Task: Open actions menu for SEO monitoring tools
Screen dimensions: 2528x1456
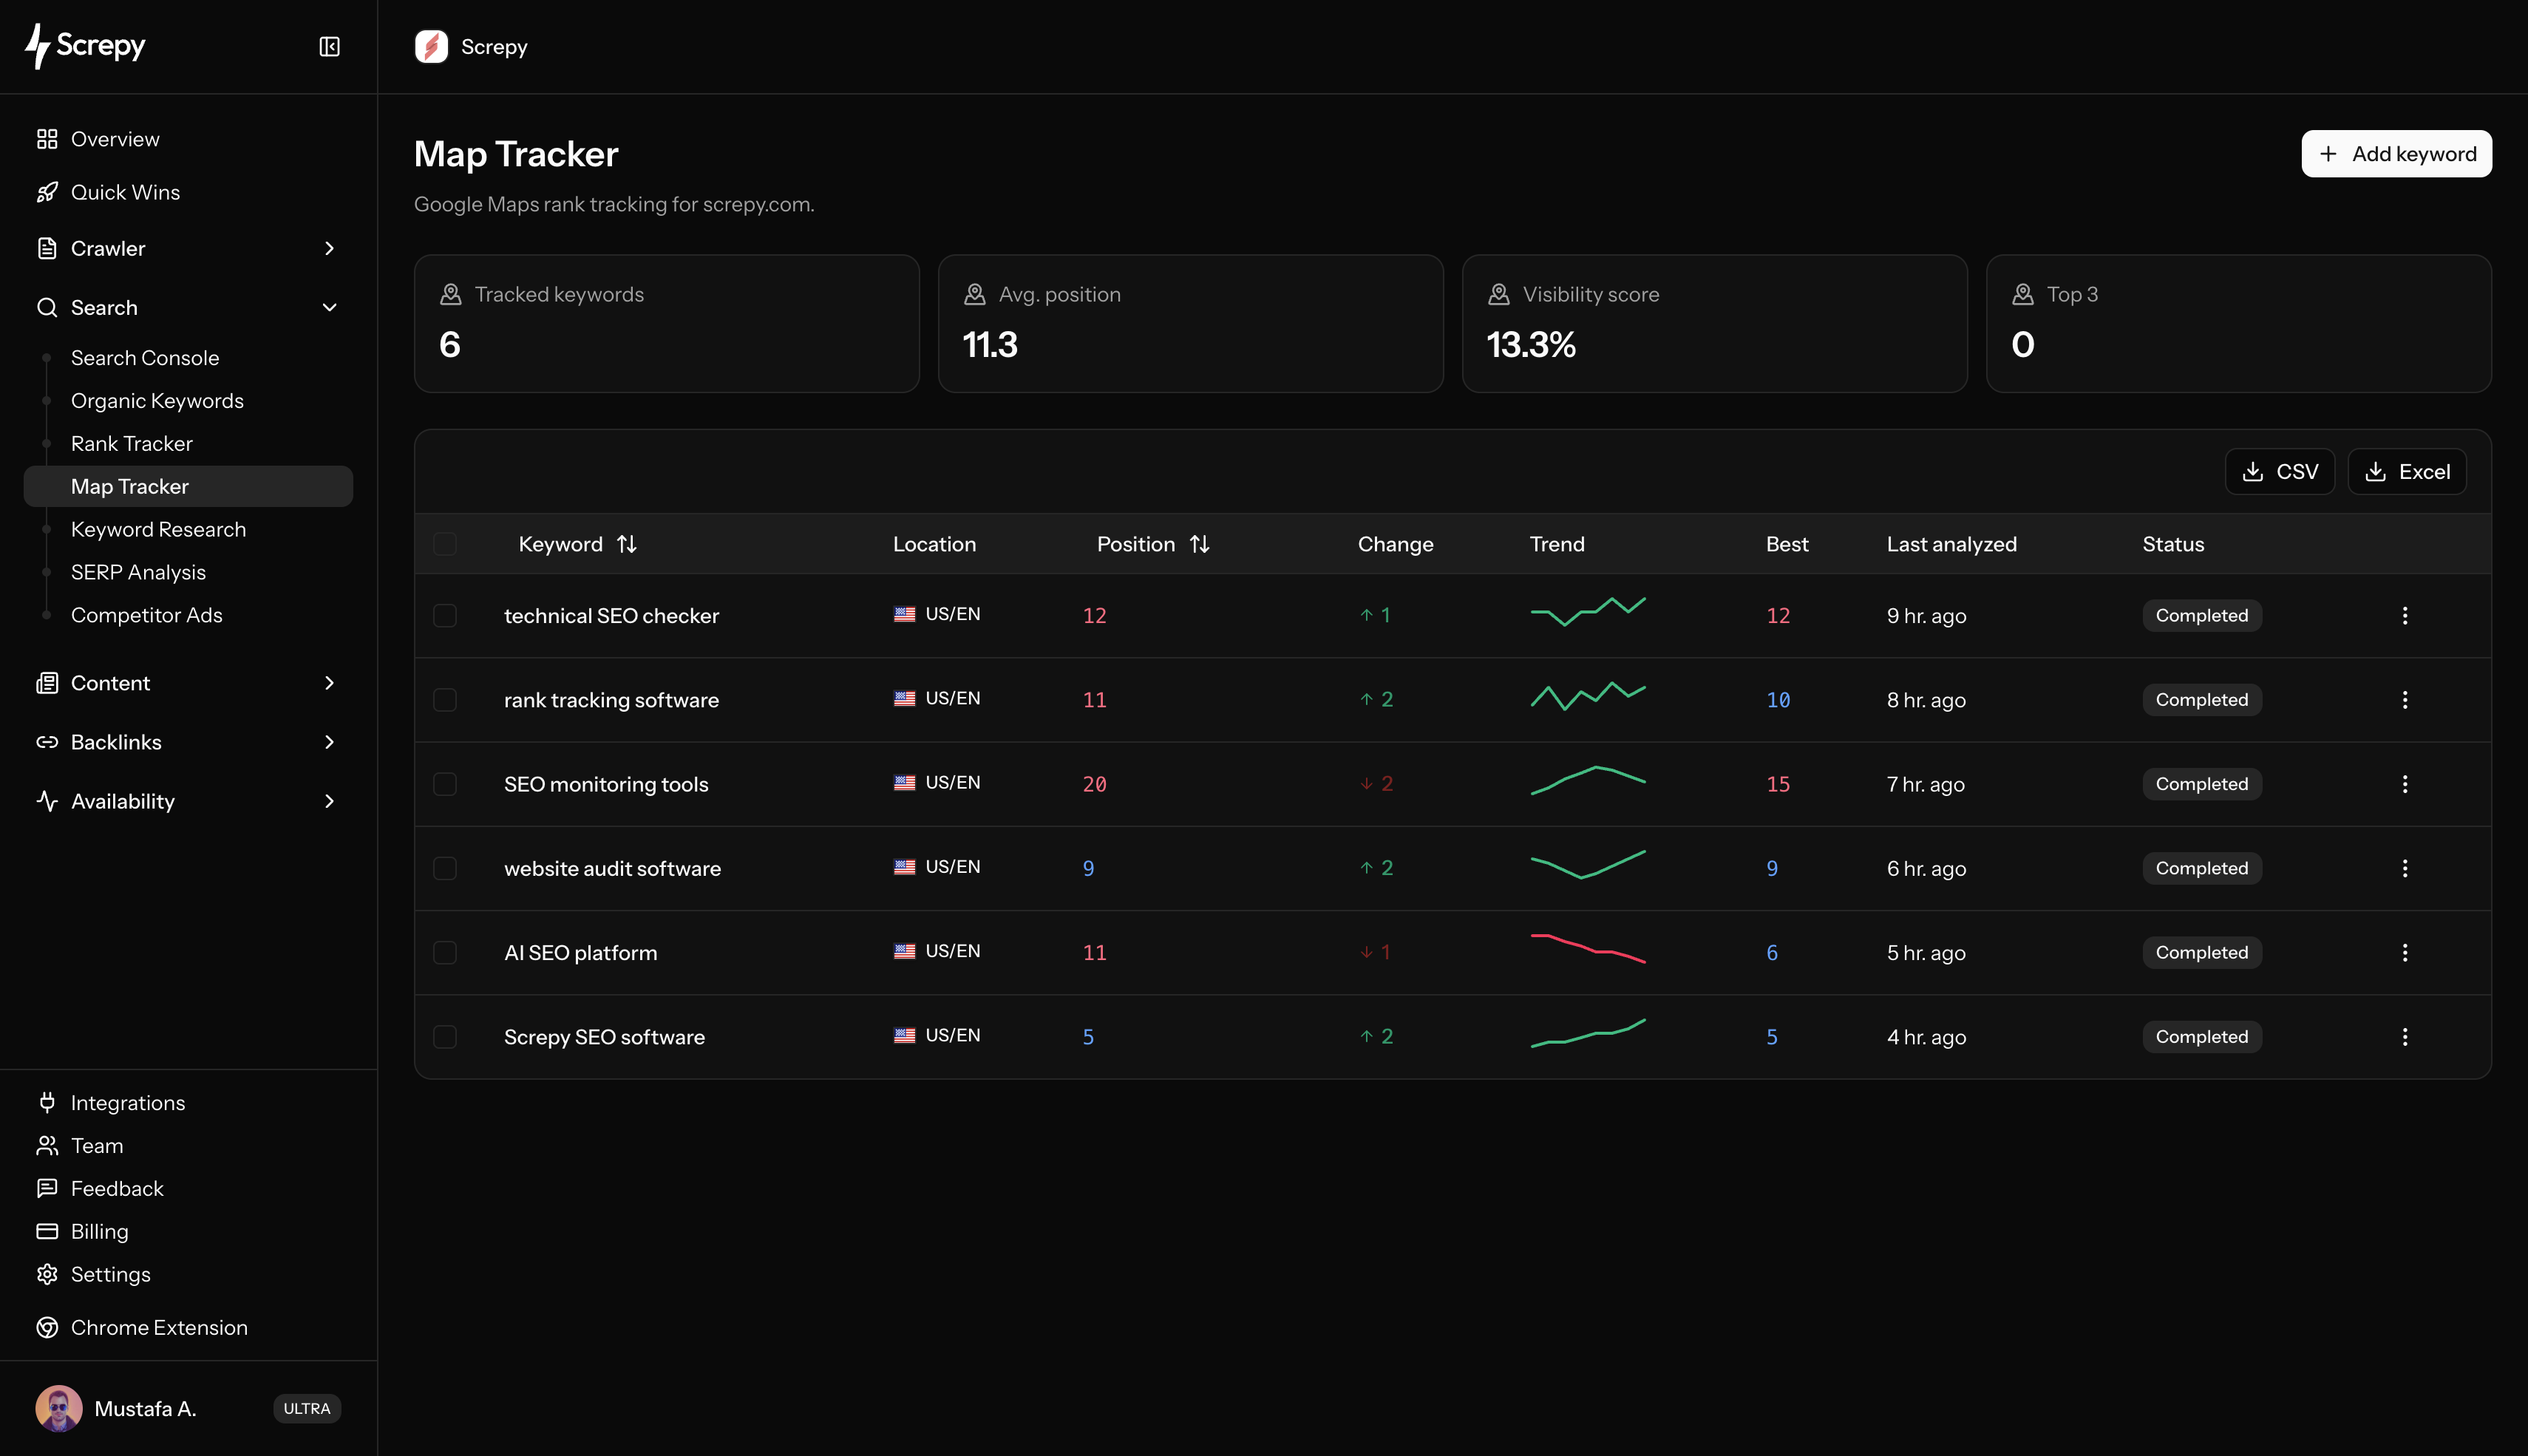Action: [x=2405, y=784]
